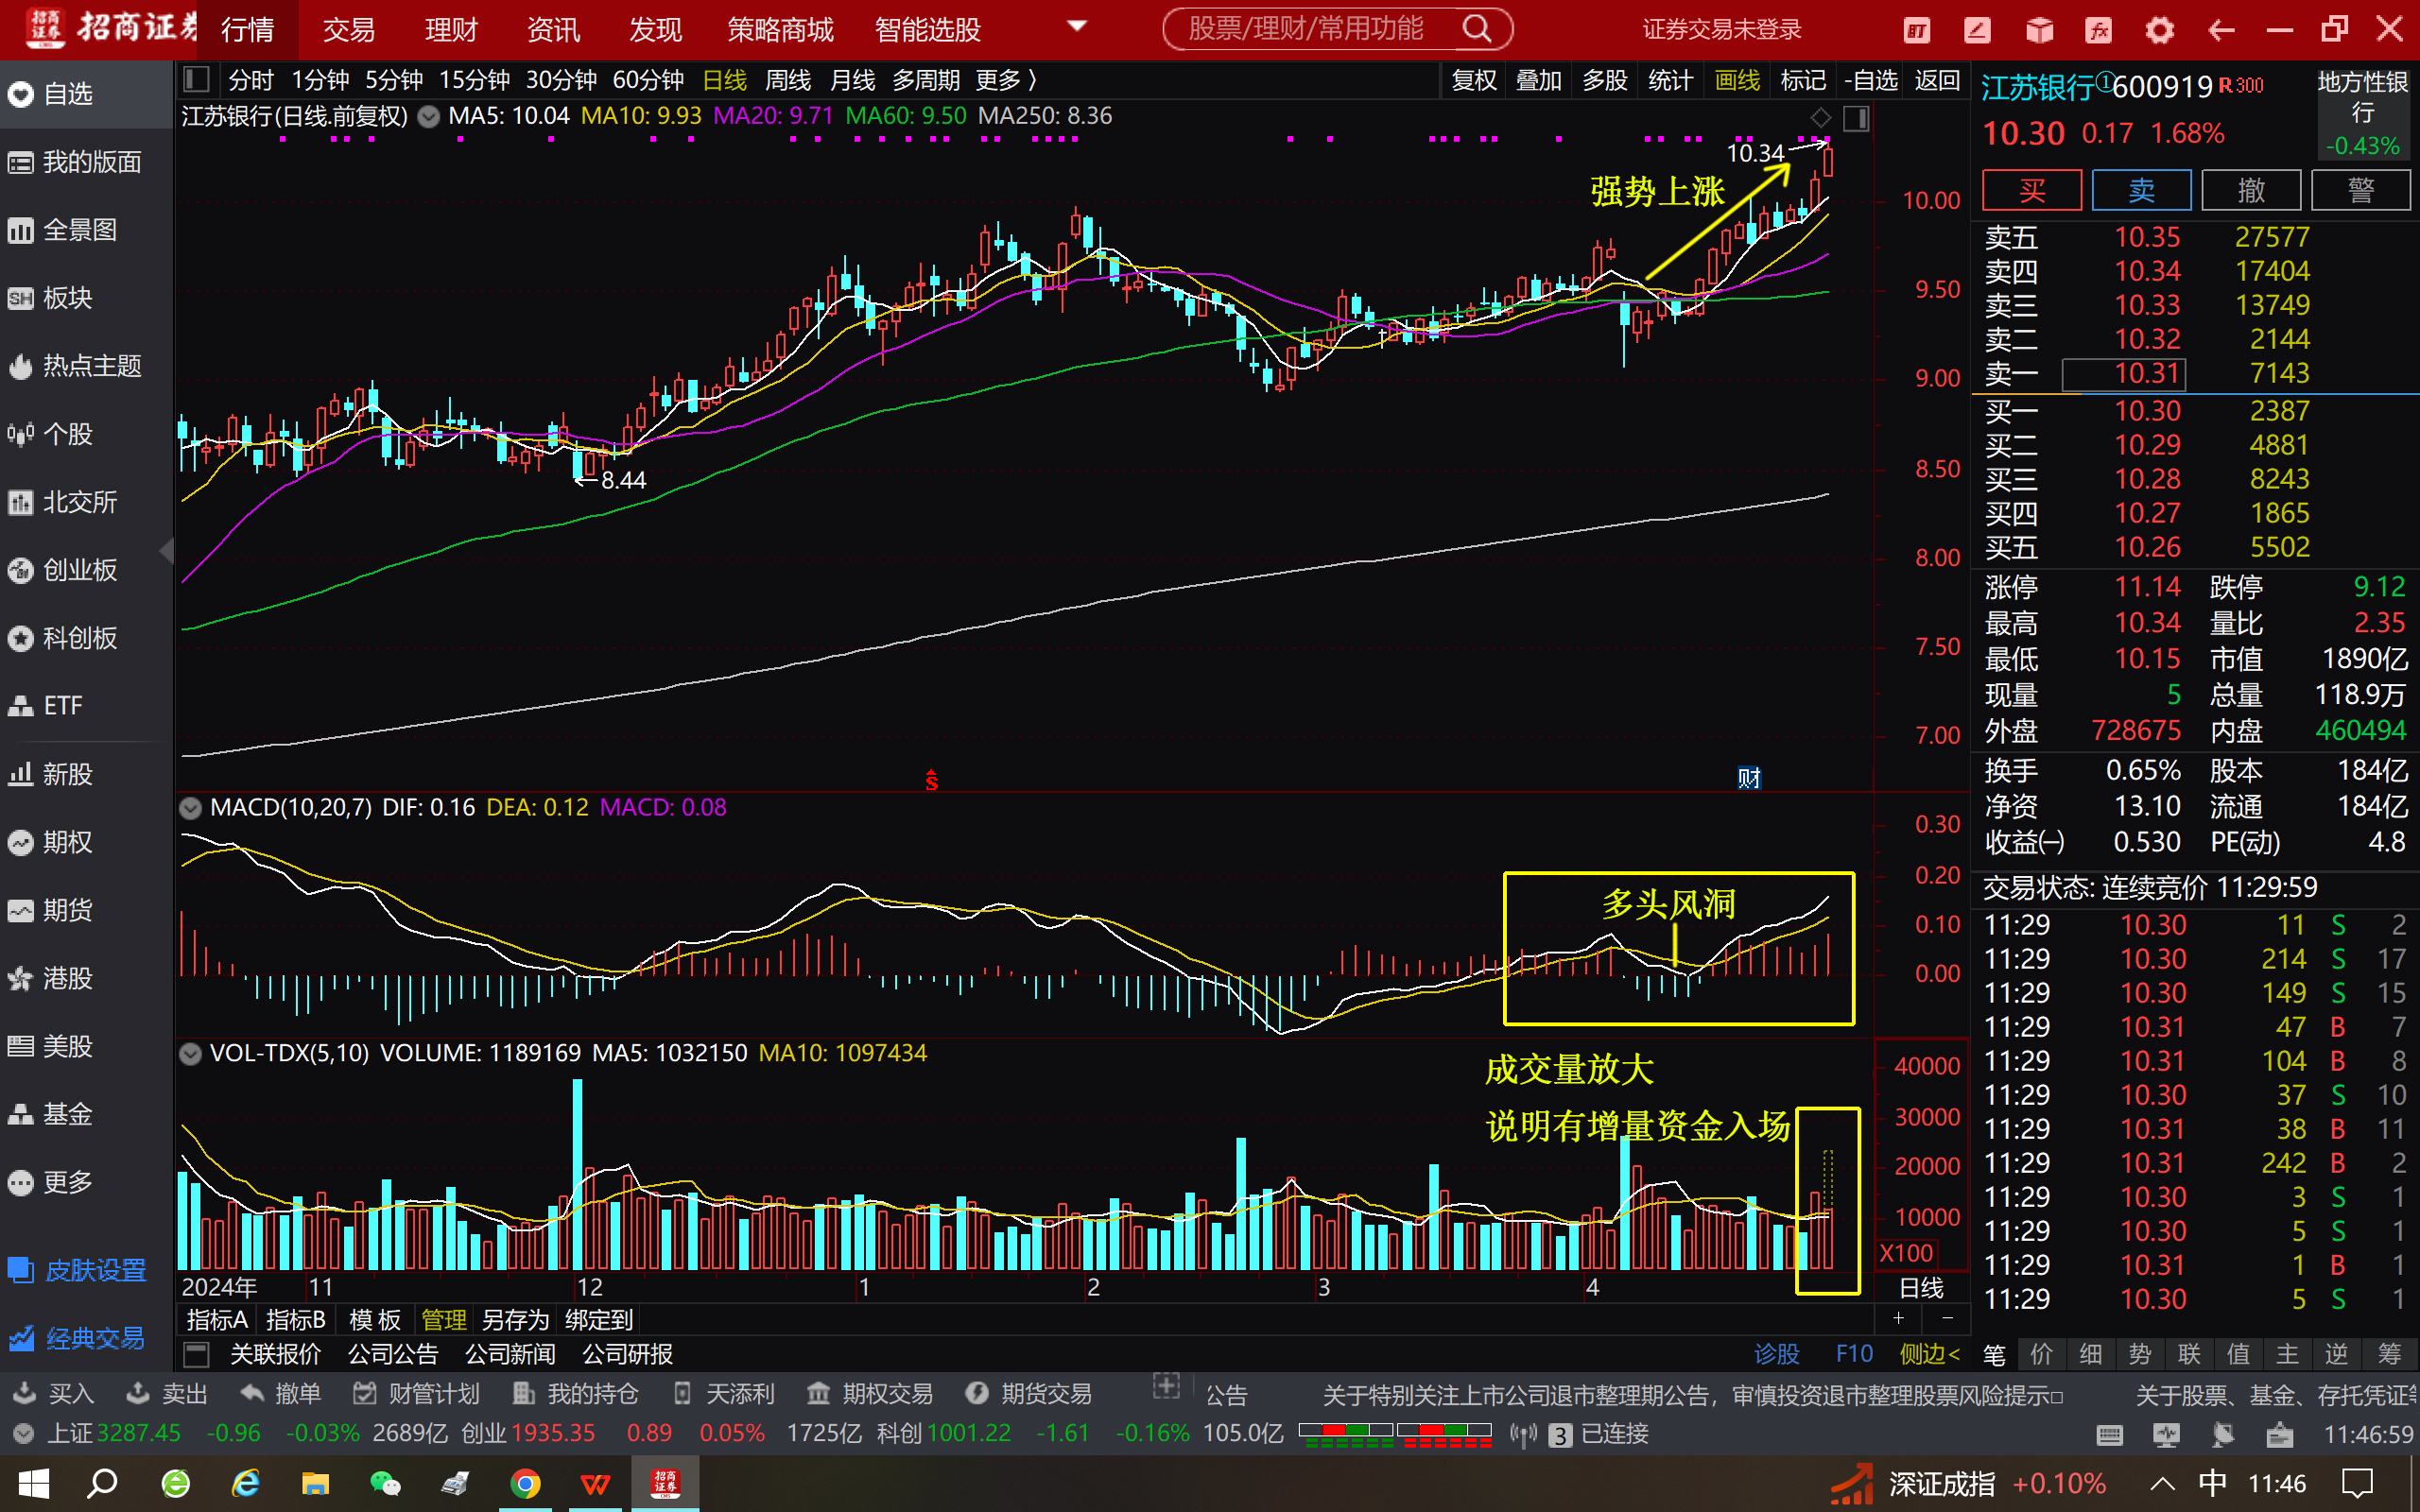Click 买入 buy in bottom toolbar
Image resolution: width=2420 pixels, height=1512 pixels.
tap(54, 1394)
